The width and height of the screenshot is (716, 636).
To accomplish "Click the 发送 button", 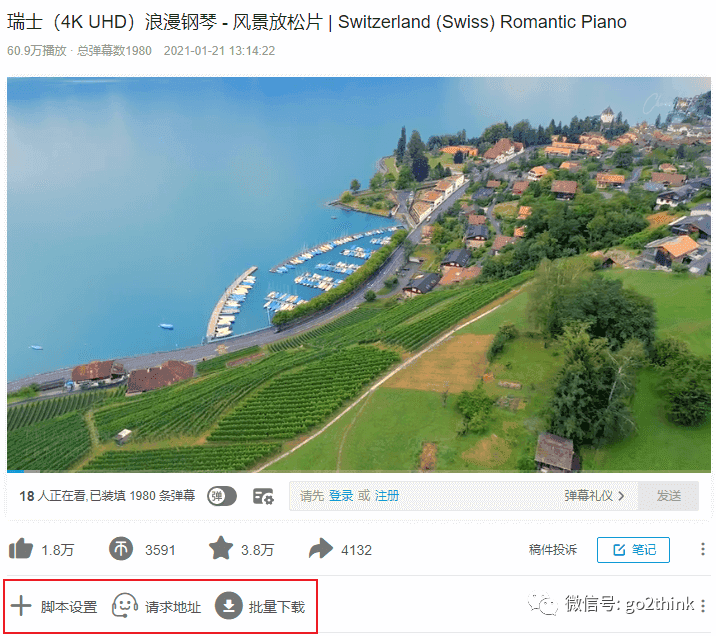I will [x=669, y=496].
